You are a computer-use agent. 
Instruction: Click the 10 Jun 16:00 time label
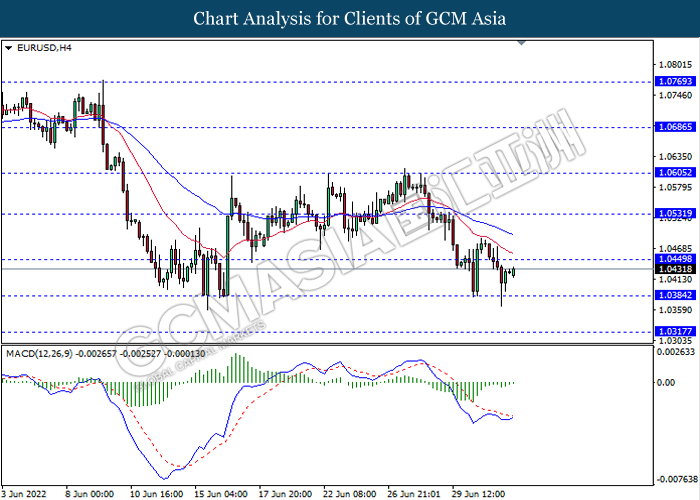point(157,494)
